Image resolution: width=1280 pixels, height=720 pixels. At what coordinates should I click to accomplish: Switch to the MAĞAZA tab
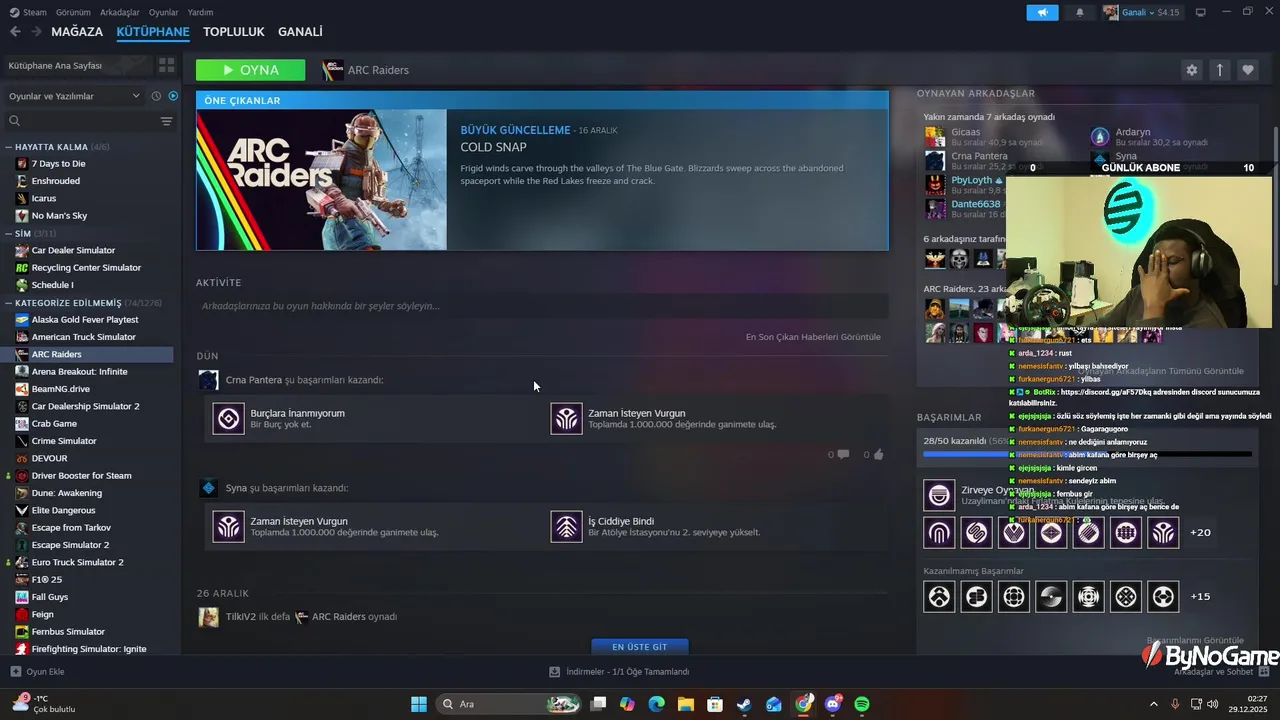point(77,32)
